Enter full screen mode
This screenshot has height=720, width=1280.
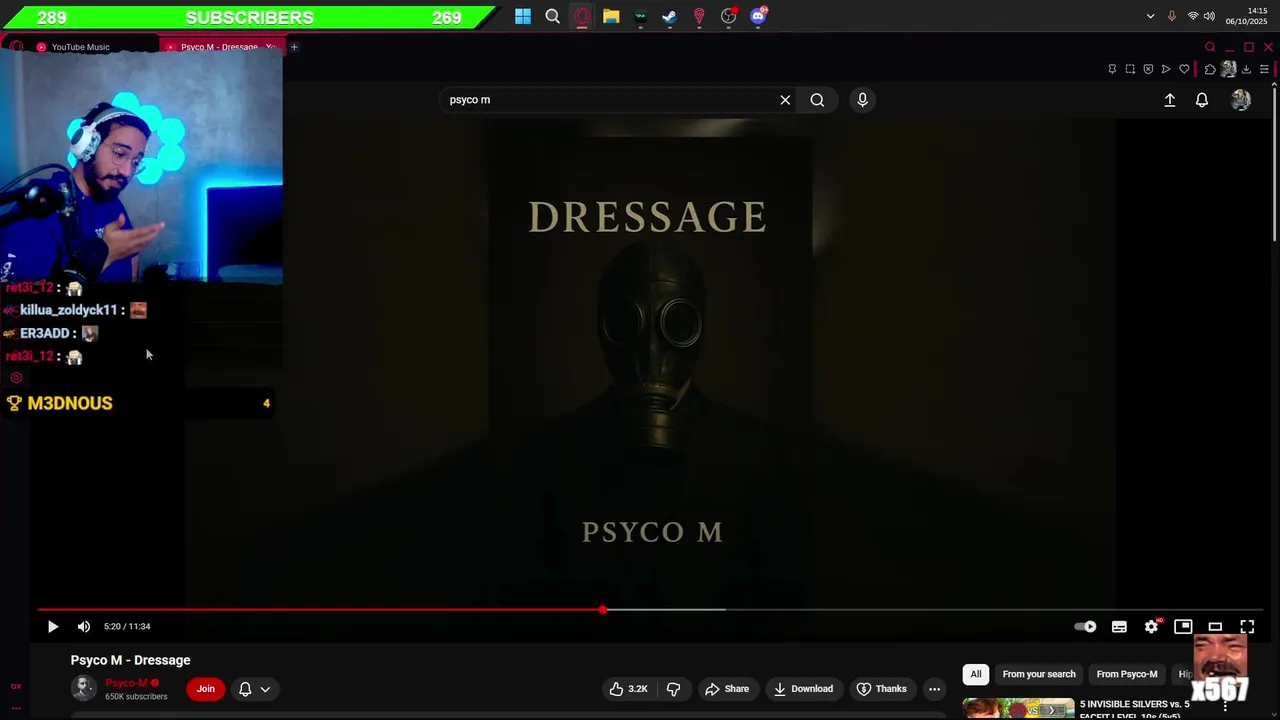(x=1247, y=626)
